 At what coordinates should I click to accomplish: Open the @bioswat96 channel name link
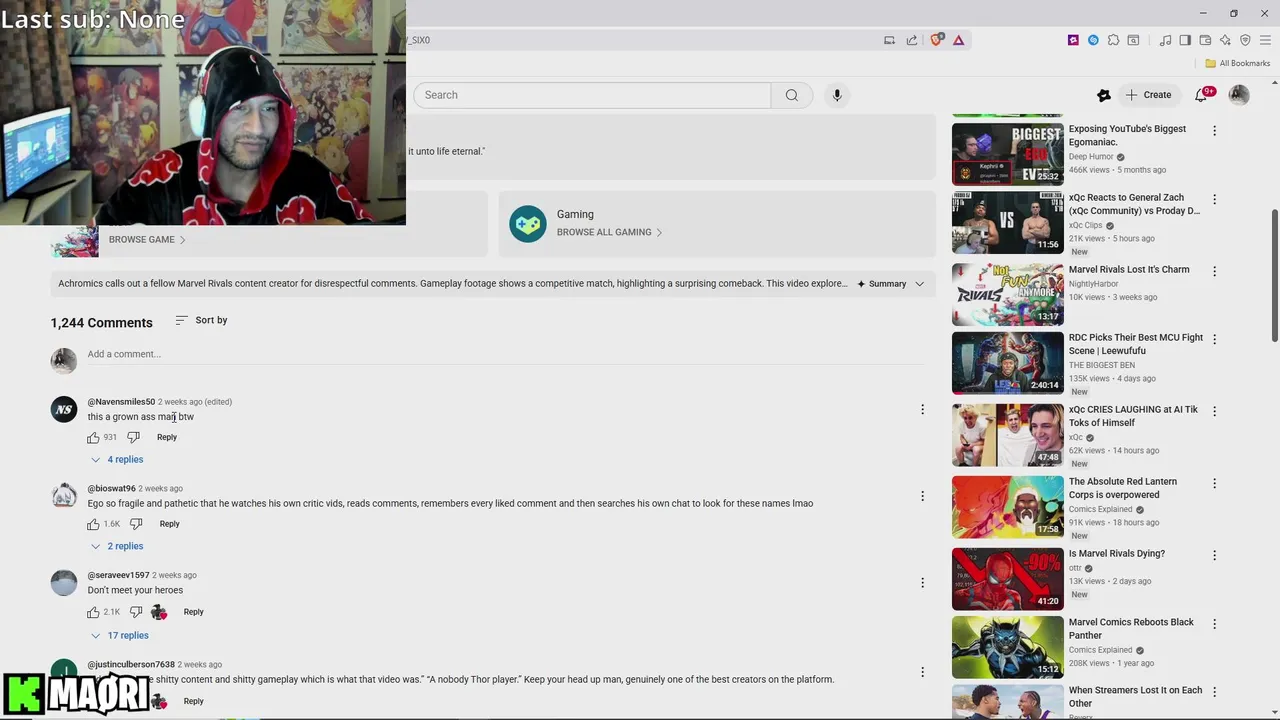[111, 489]
